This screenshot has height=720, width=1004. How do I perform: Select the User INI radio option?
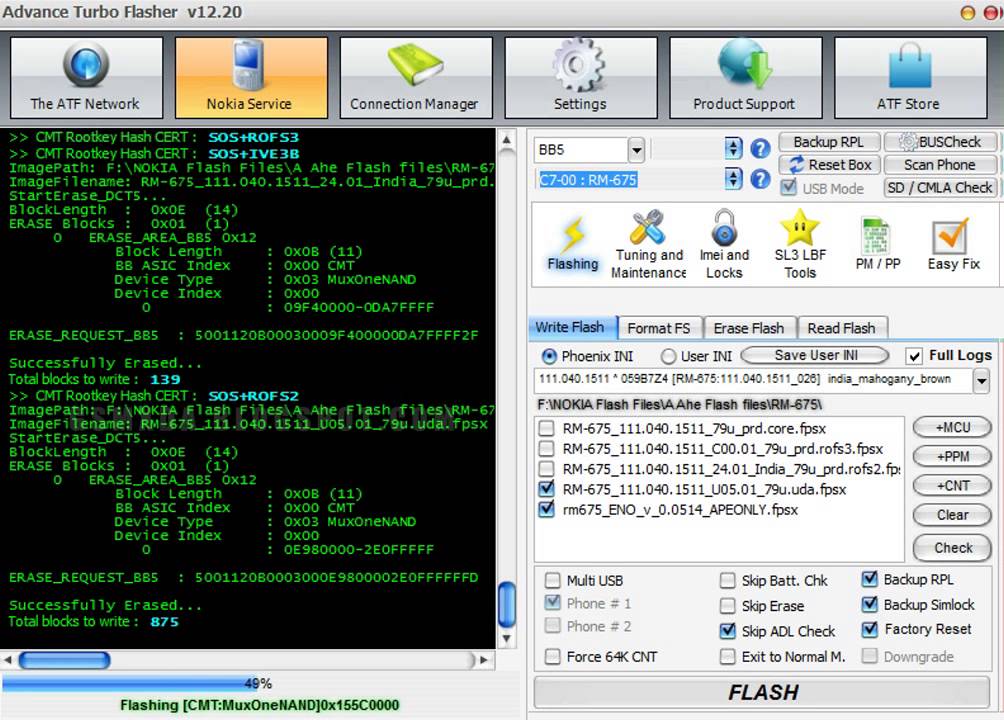point(668,356)
